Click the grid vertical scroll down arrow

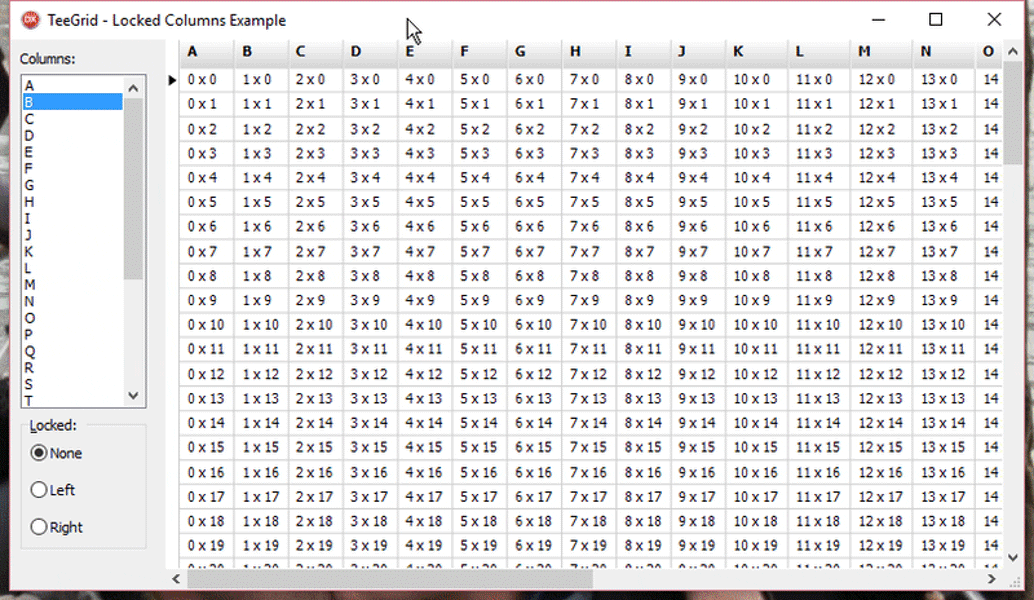pyautogui.click(x=1013, y=558)
